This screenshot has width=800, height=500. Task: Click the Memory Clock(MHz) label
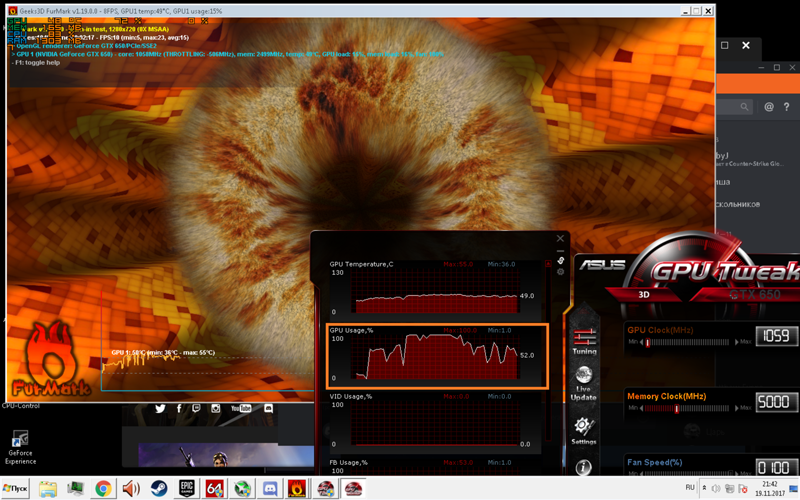pos(666,396)
